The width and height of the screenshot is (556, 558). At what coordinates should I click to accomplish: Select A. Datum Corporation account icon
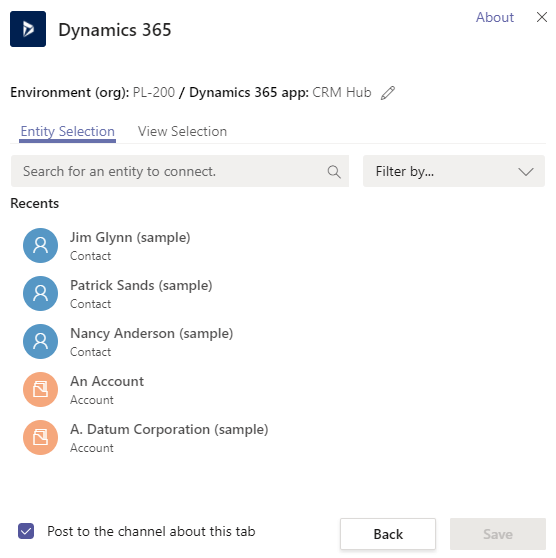pos(40,438)
